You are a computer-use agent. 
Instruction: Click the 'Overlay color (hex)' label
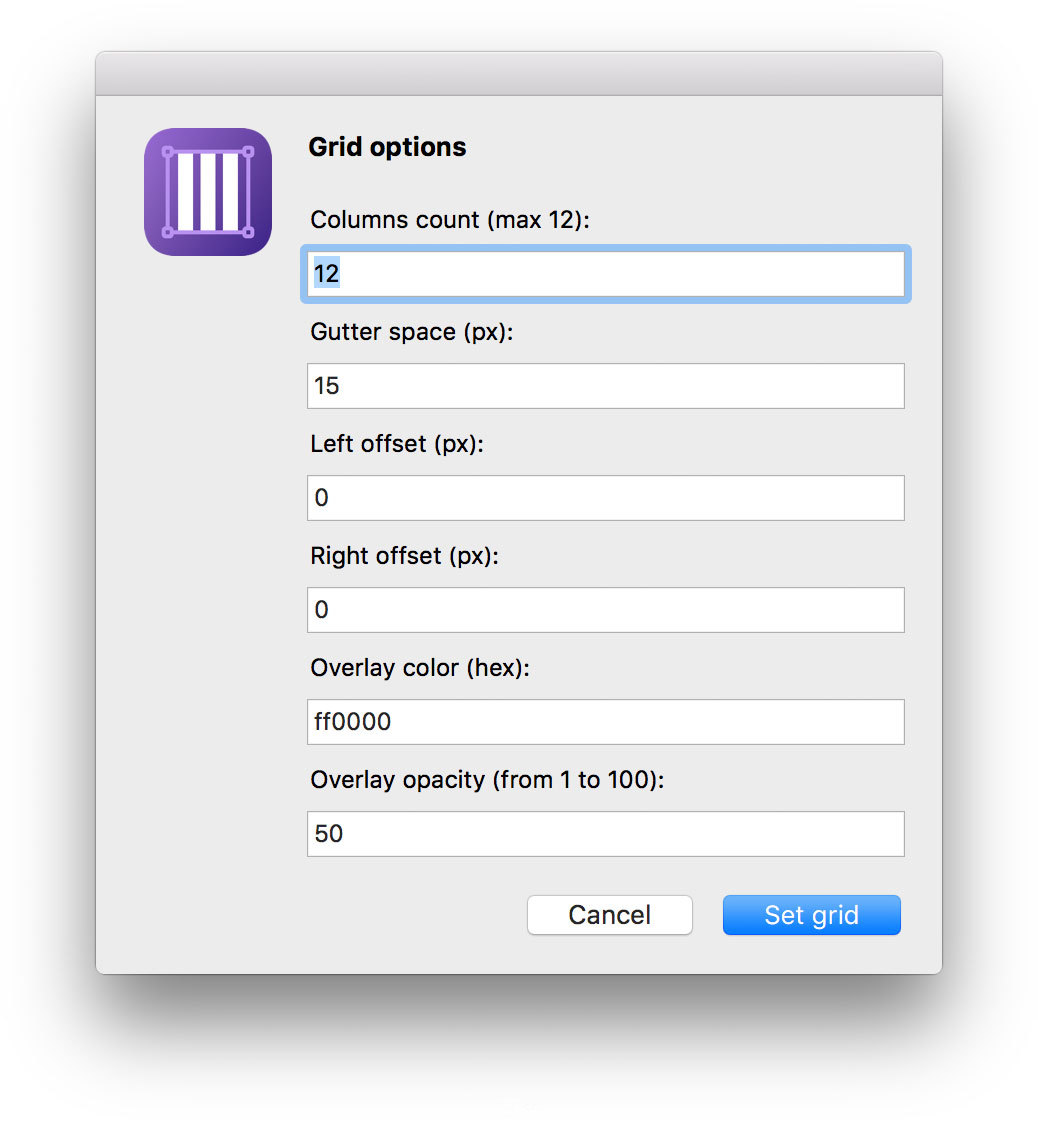pyautogui.click(x=419, y=668)
